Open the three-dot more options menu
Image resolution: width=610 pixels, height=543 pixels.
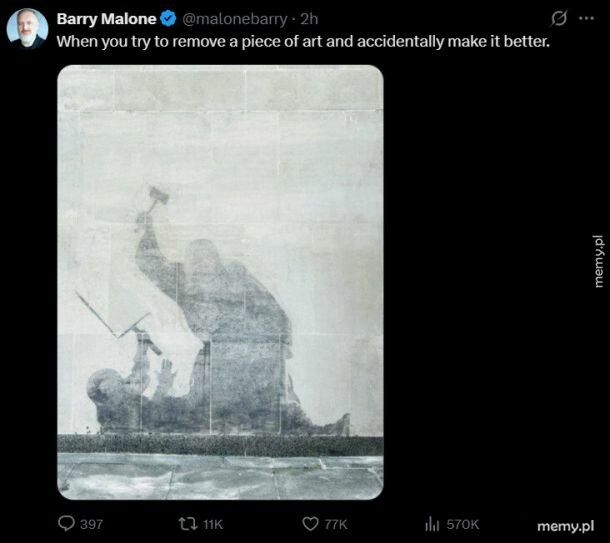tap(586, 19)
